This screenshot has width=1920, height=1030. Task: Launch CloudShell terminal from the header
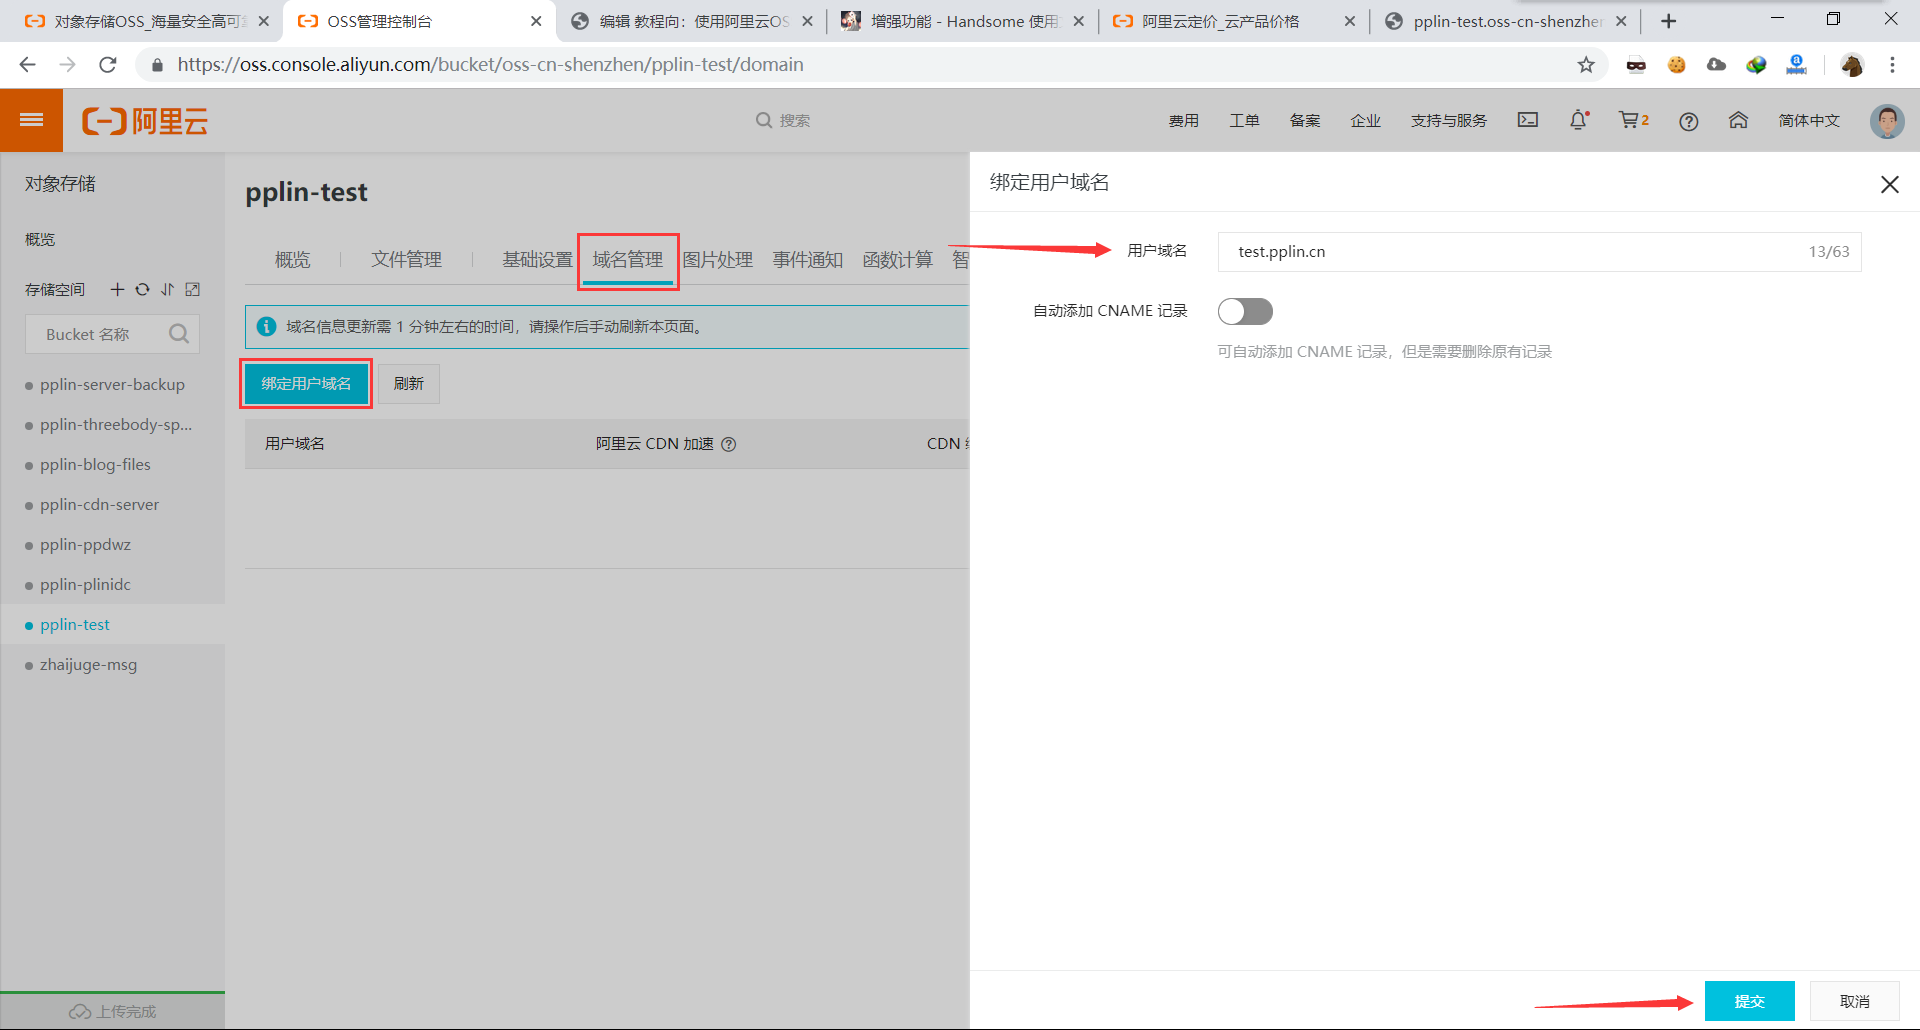point(1527,120)
